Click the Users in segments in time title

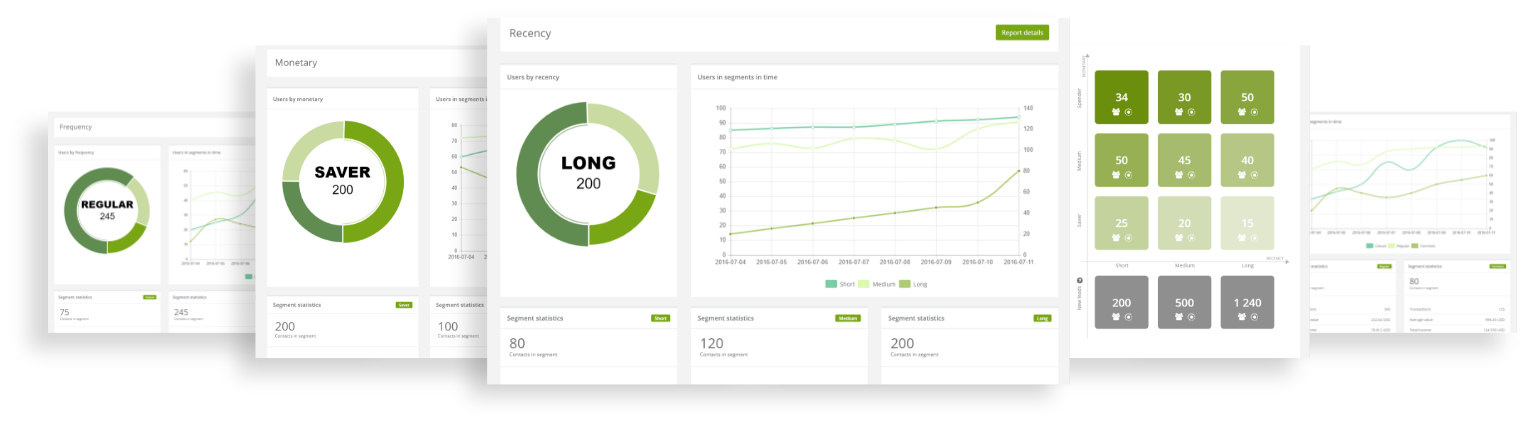[737, 77]
